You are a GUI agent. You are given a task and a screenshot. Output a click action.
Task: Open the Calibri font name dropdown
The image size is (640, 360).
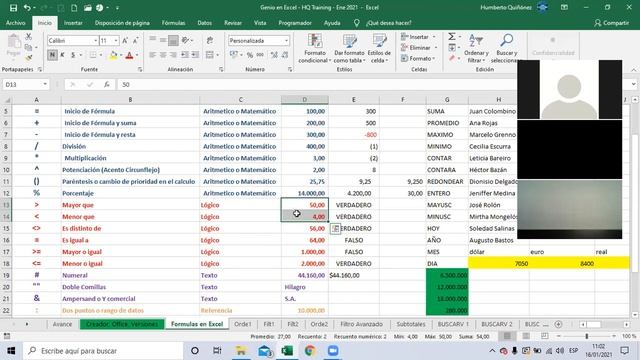click(96, 40)
